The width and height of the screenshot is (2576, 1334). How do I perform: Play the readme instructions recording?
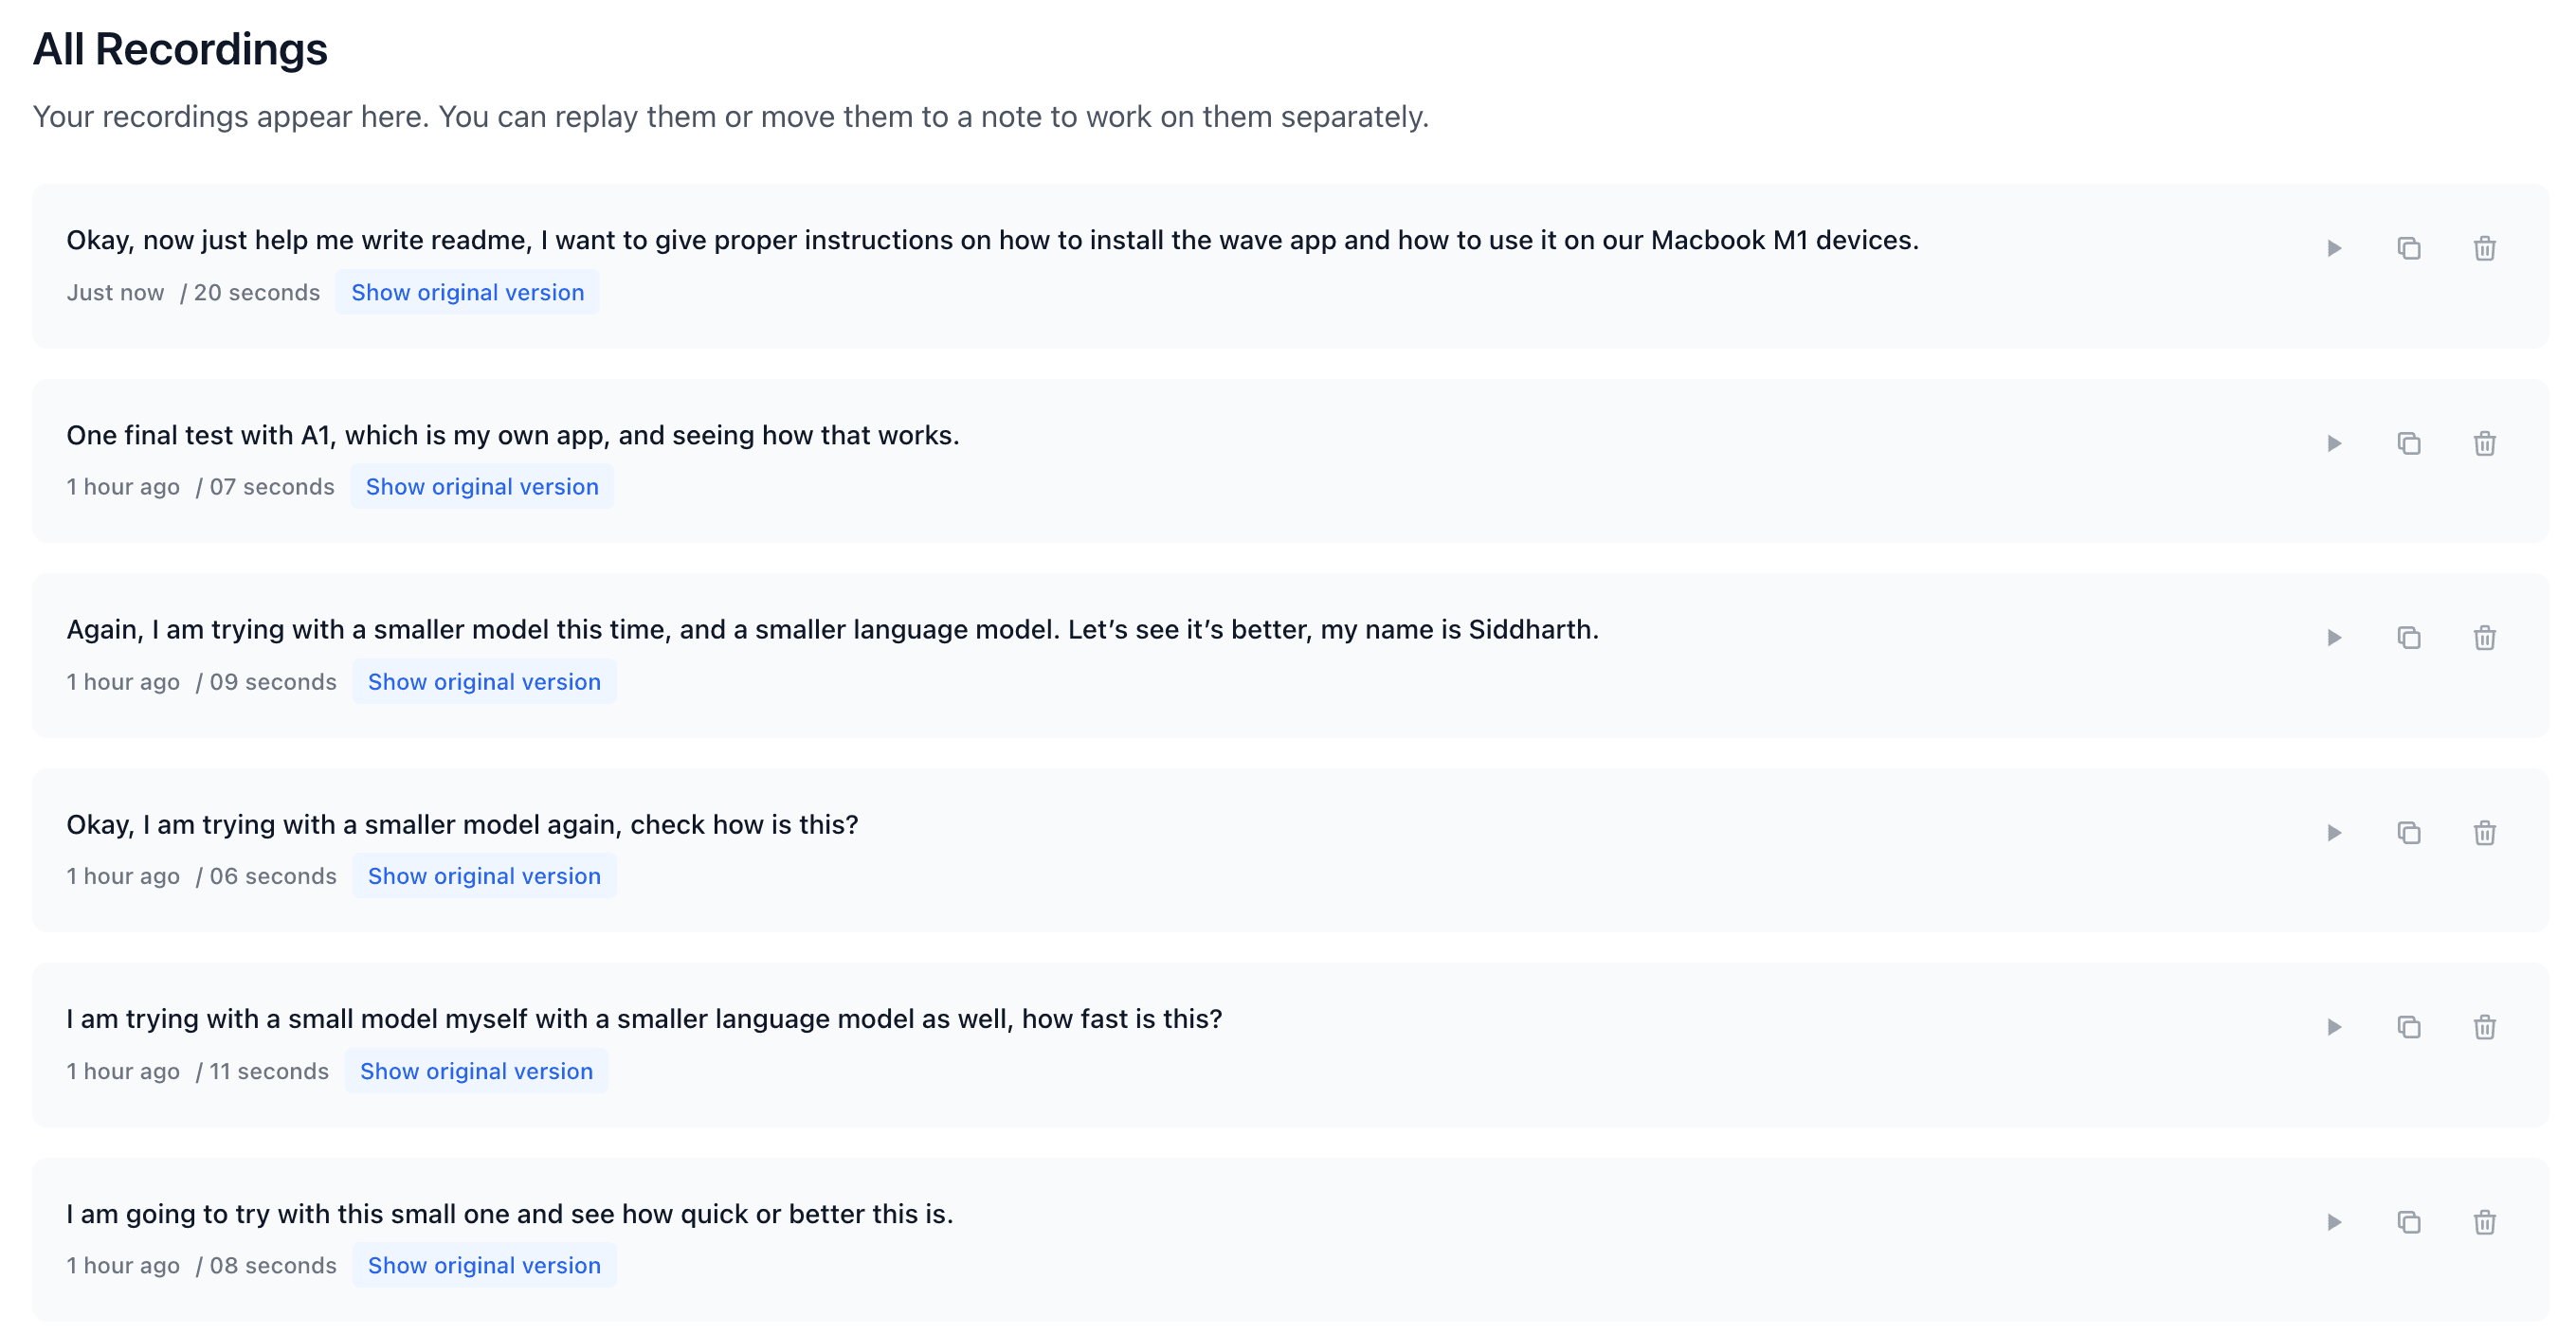[x=2334, y=248]
